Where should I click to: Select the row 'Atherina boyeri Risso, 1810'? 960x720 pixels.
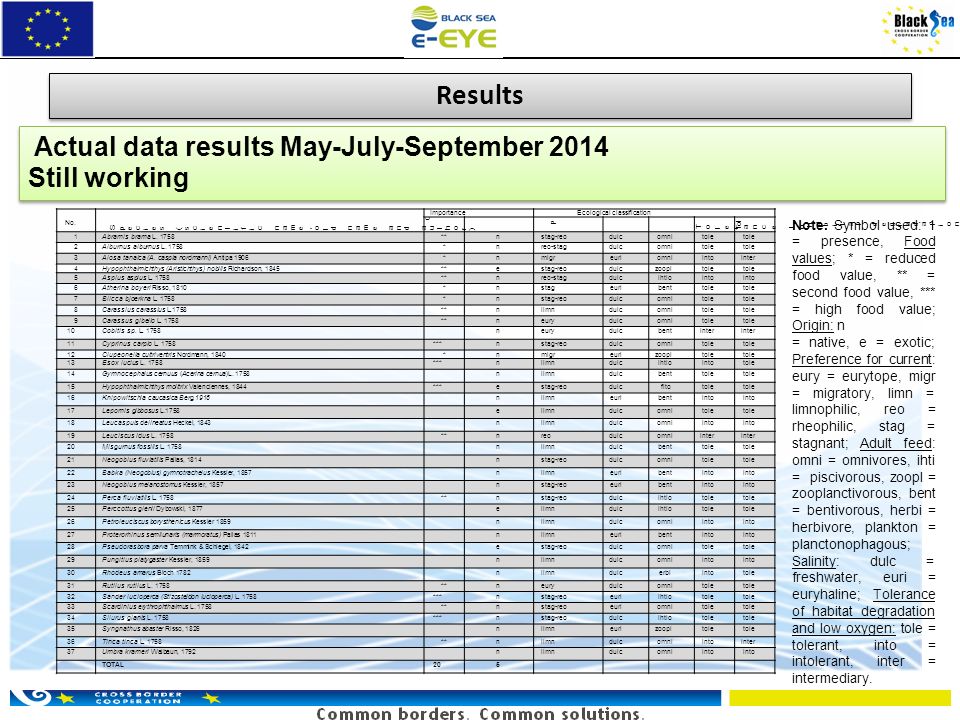[416, 288]
